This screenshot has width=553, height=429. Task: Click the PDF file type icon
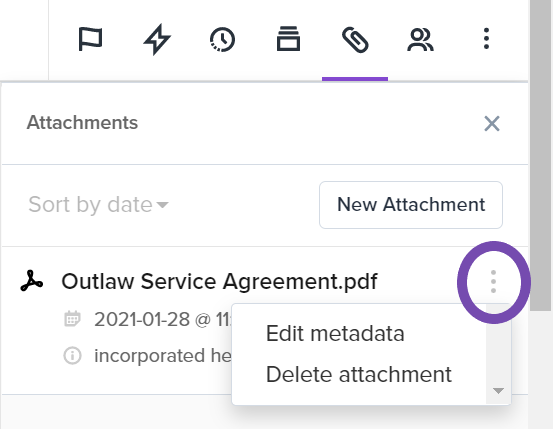click(32, 281)
